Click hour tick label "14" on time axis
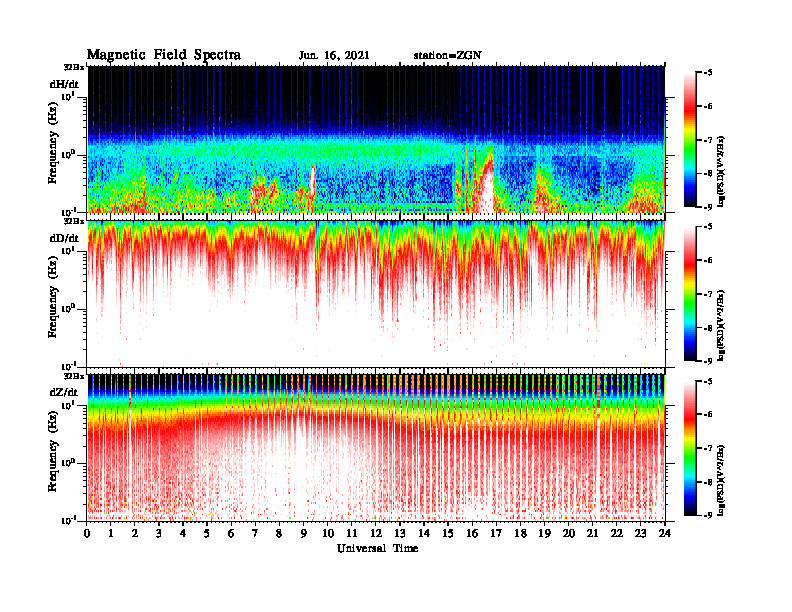This screenshot has height=612, width=792. [x=424, y=534]
